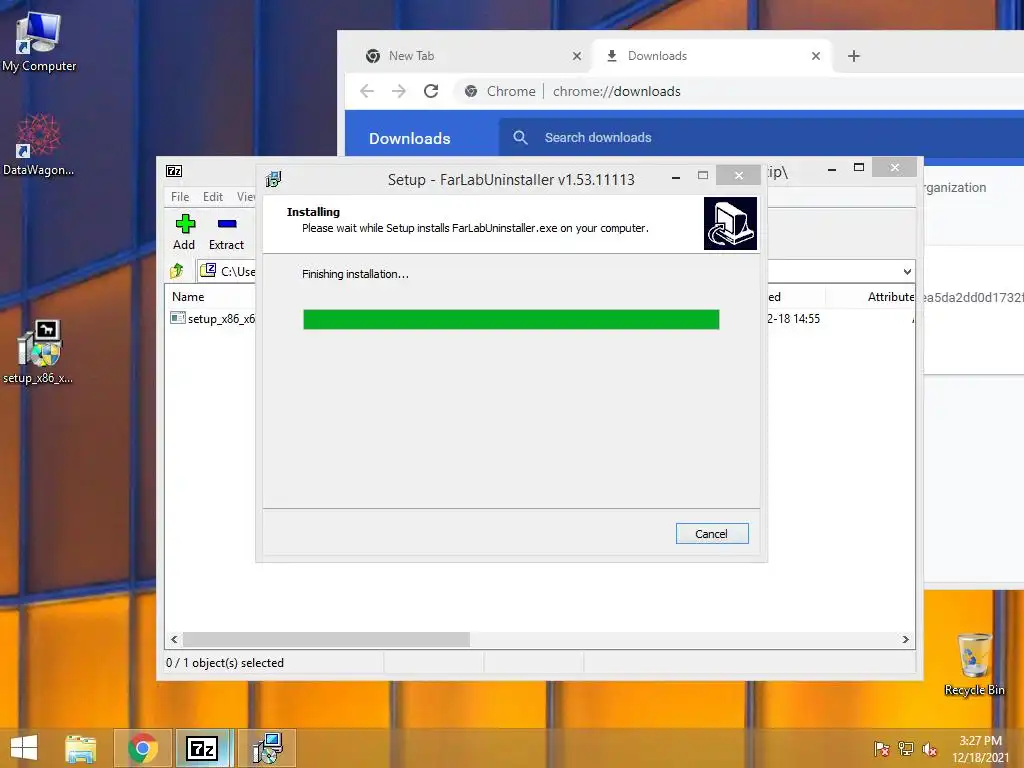Screen dimensions: 1024x768
Task: Click the 7z window title icon
Action: (174, 171)
